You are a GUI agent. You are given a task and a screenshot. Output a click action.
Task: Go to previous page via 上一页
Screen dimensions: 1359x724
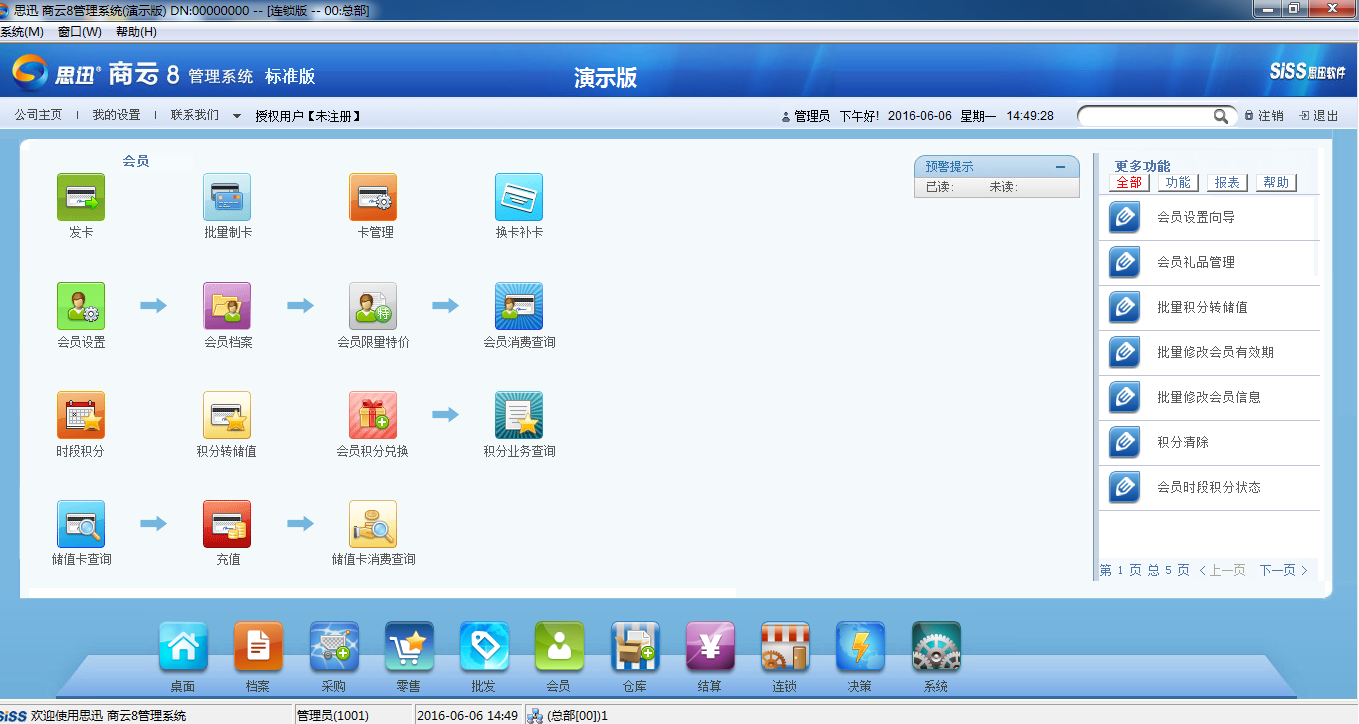(x=1222, y=570)
